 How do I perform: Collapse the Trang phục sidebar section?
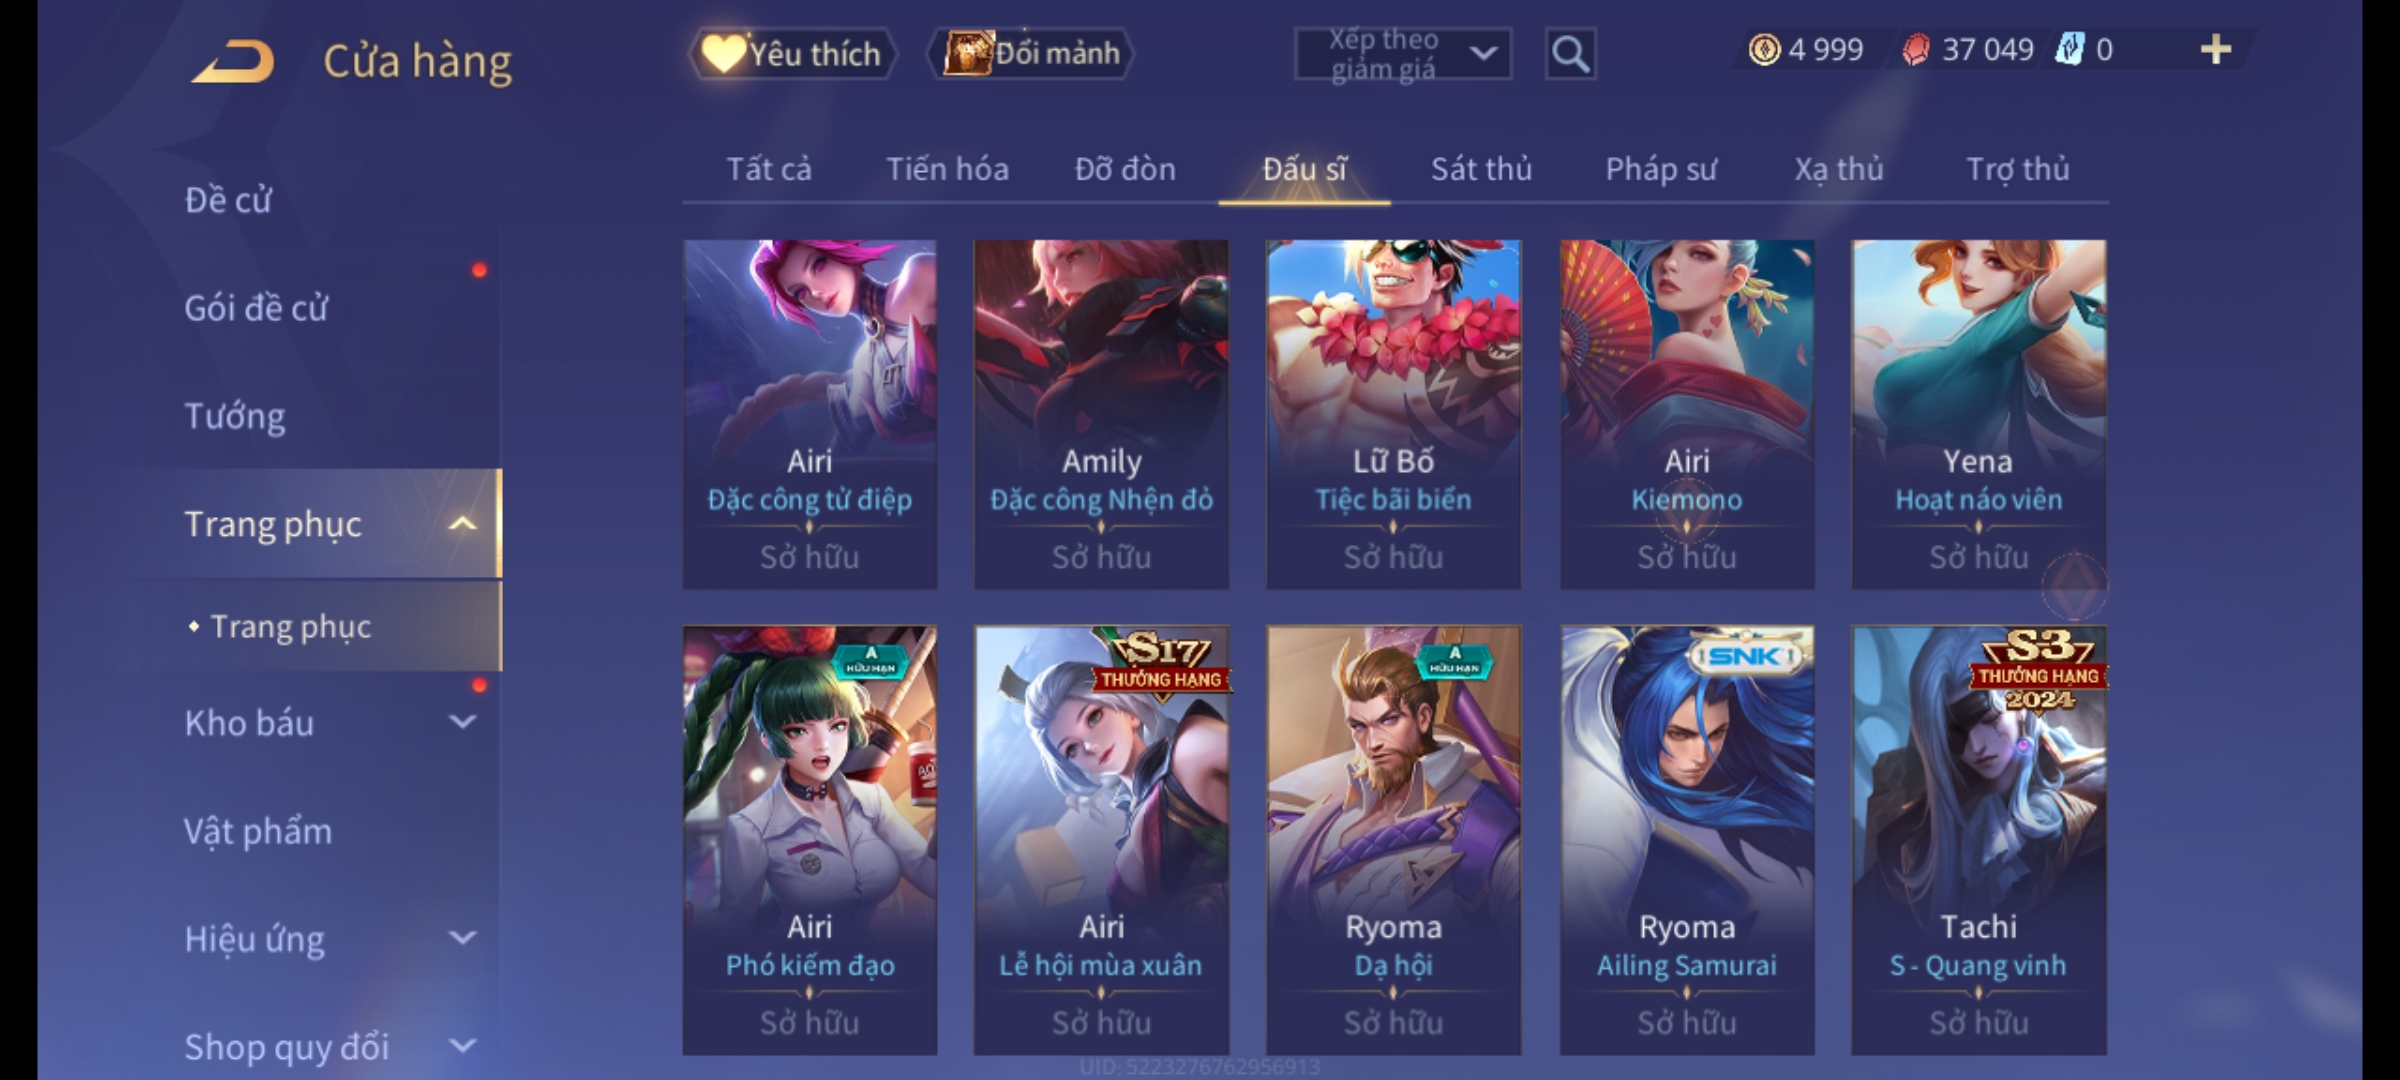point(462,524)
